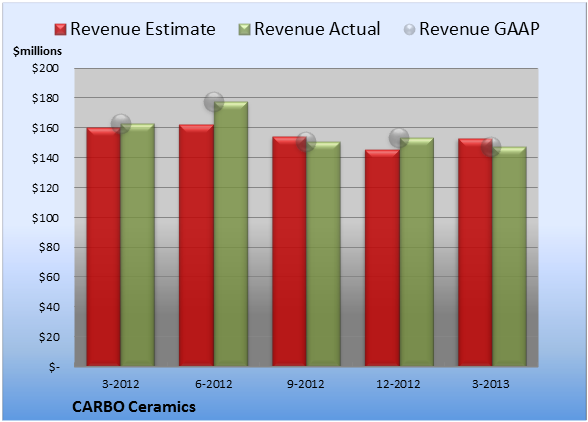
Task: Select the green actual bar for 3-2012
Action: [138, 245]
